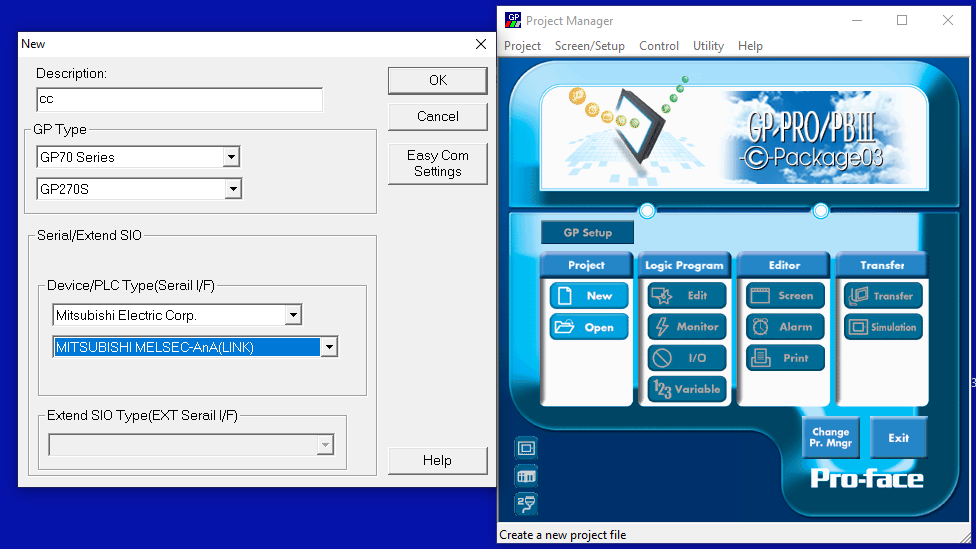Click Cancel in the New dialog

(x=438, y=116)
